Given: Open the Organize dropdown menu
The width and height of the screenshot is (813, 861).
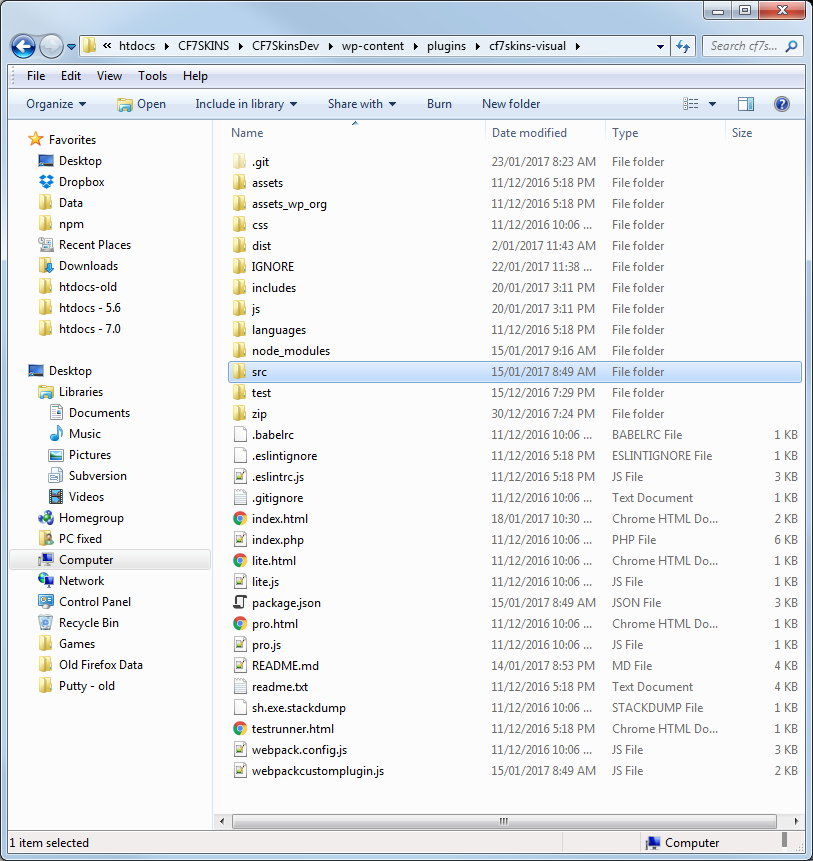Looking at the screenshot, I should (56, 104).
